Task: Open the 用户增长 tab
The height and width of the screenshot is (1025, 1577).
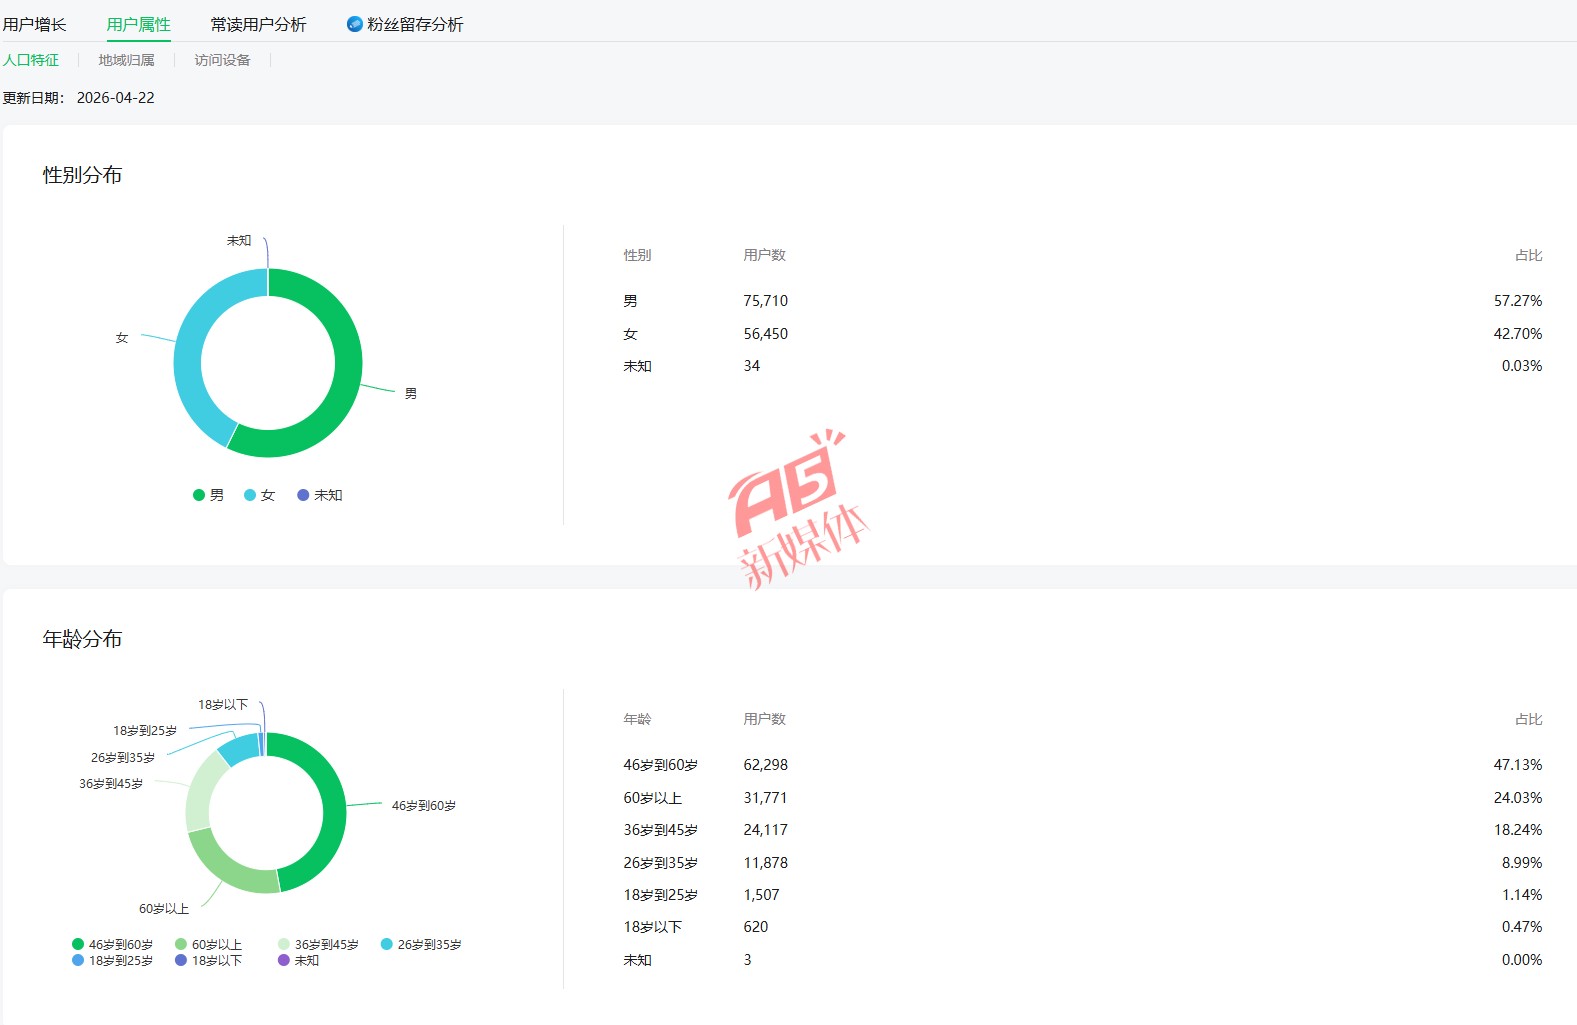Action: tap(35, 24)
